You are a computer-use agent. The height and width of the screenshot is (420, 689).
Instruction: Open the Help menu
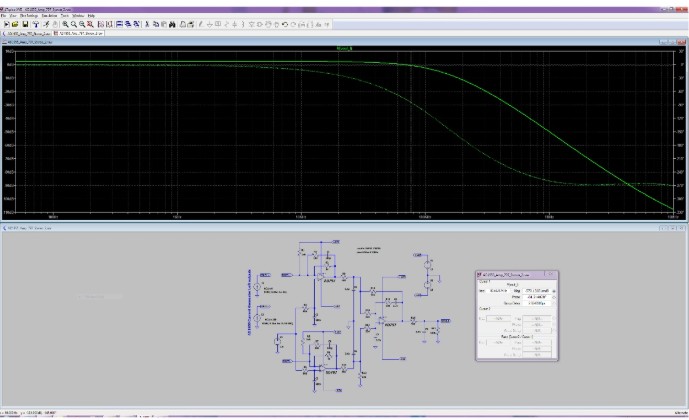[x=91, y=16]
